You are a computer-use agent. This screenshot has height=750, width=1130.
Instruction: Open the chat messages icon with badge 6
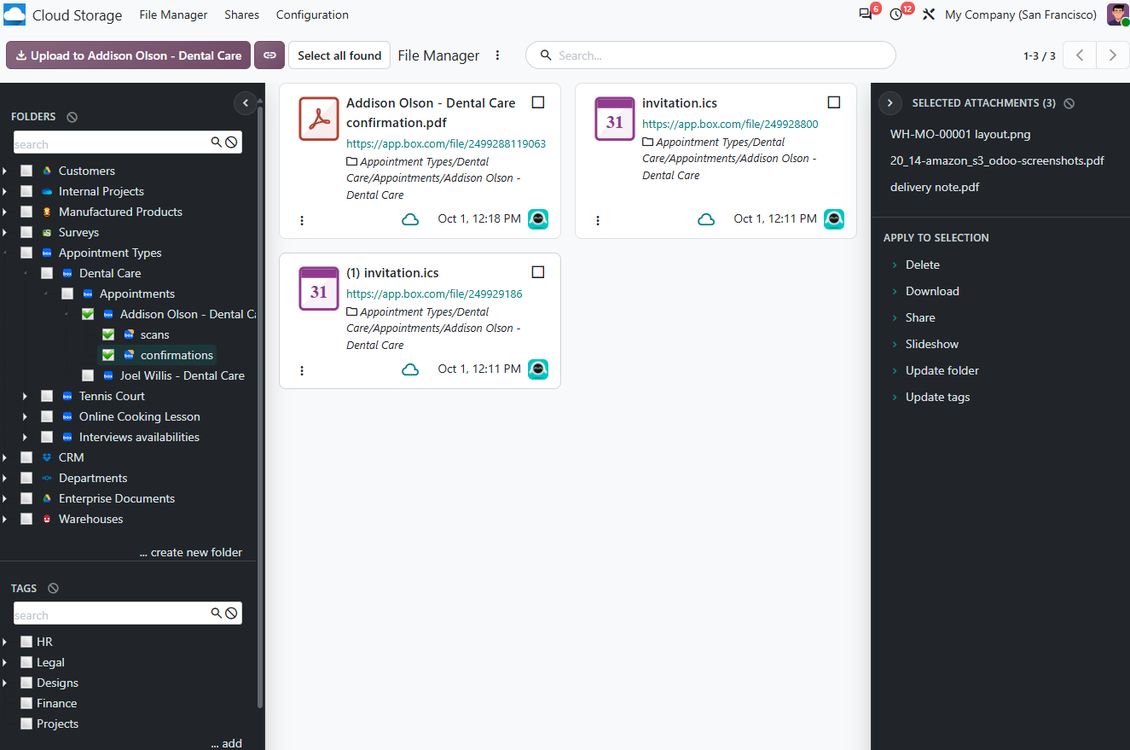point(866,14)
